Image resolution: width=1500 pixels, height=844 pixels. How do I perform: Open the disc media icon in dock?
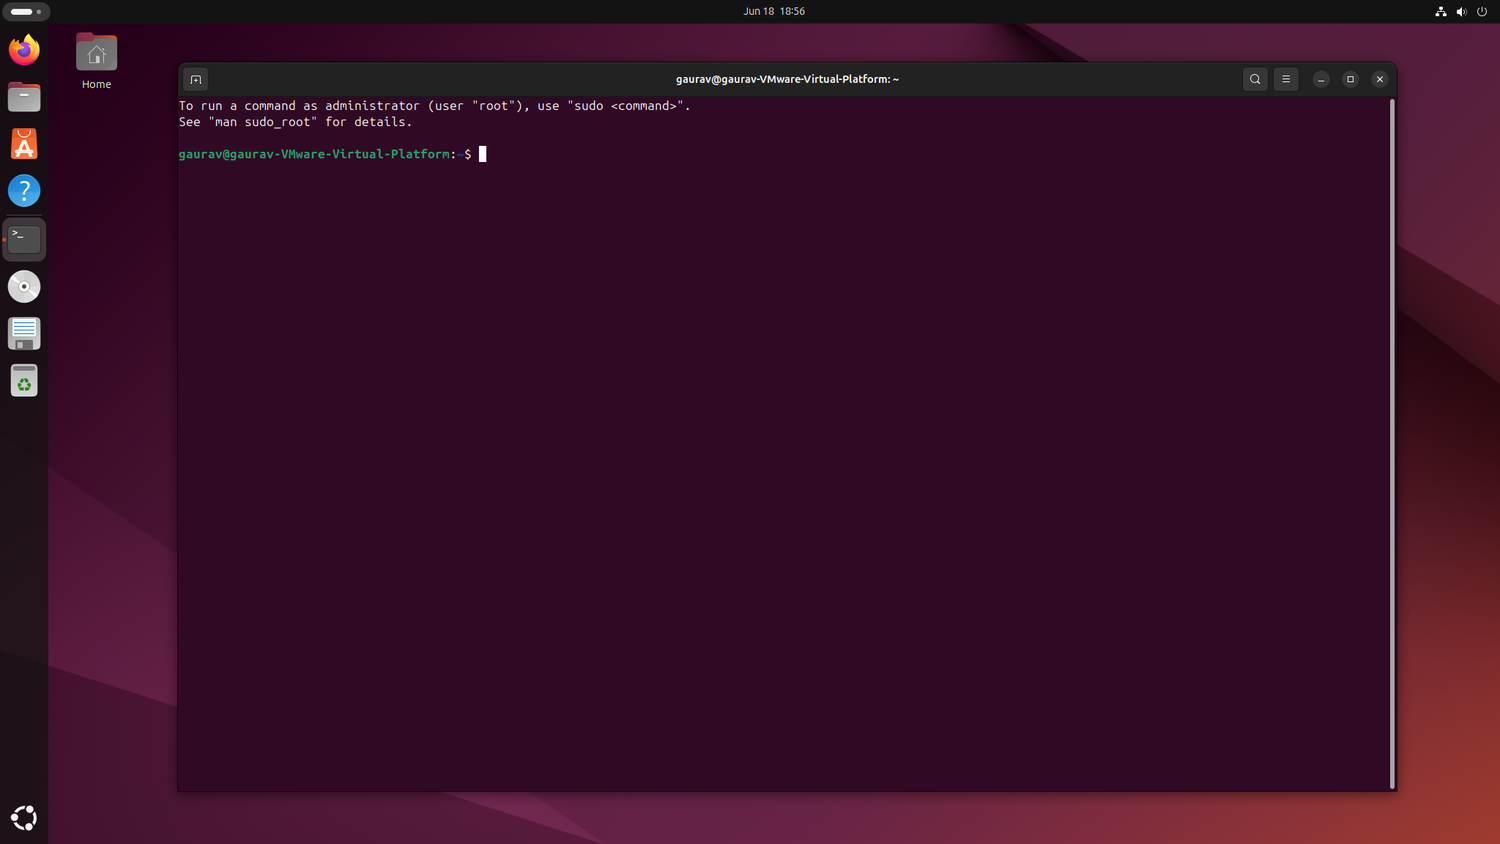24,286
